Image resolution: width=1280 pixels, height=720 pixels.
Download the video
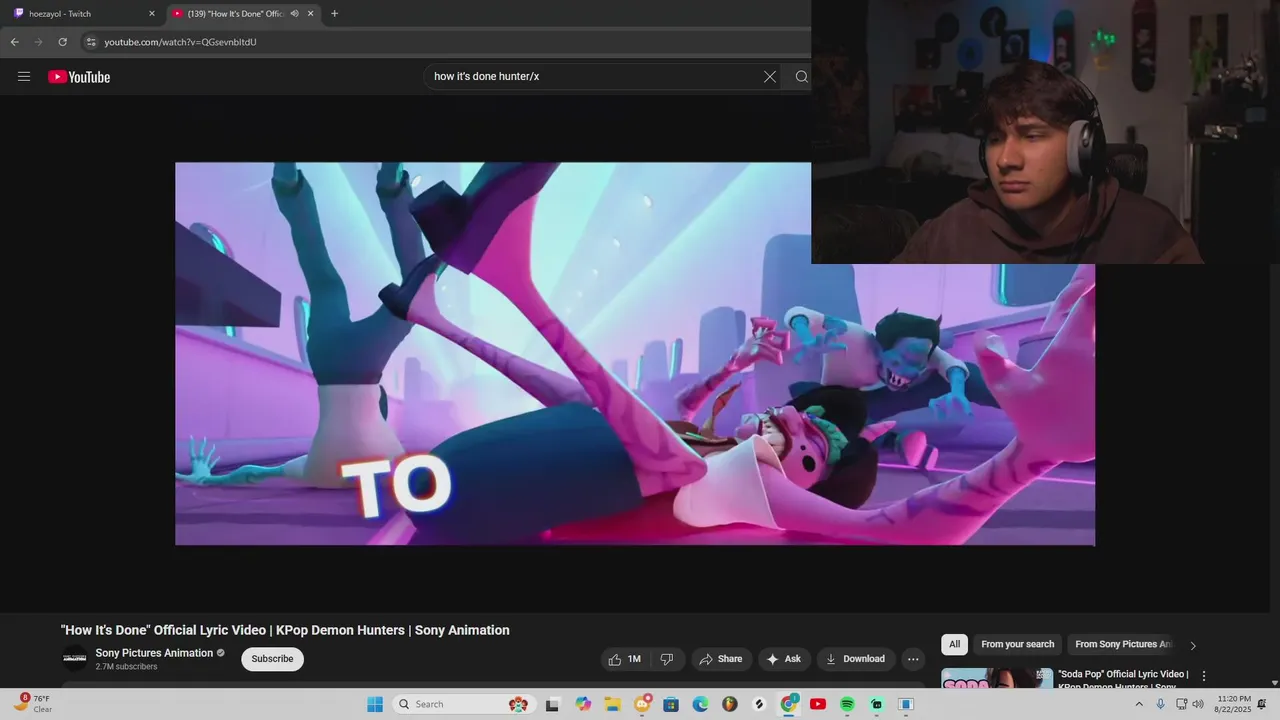855,659
